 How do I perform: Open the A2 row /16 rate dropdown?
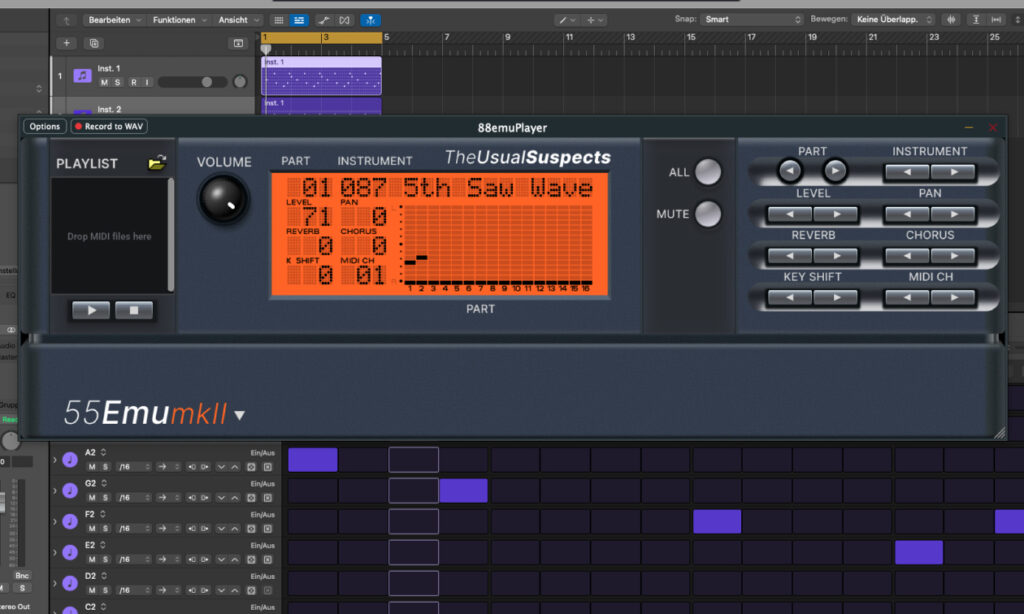pos(134,466)
